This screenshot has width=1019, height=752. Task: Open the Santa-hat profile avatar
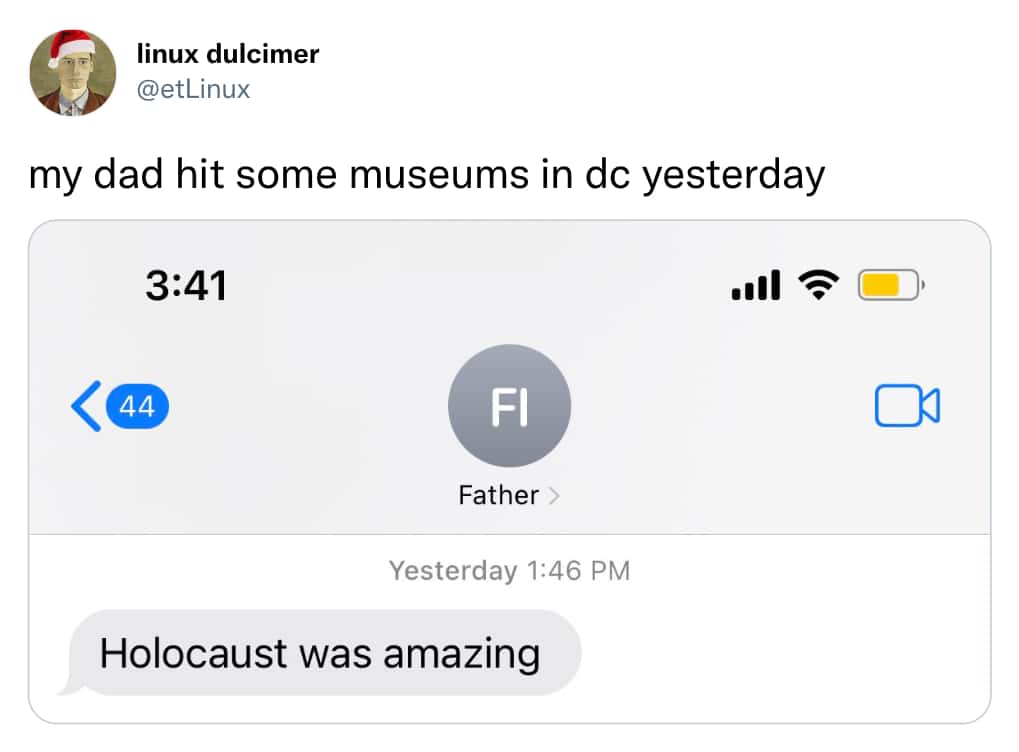pos(73,72)
